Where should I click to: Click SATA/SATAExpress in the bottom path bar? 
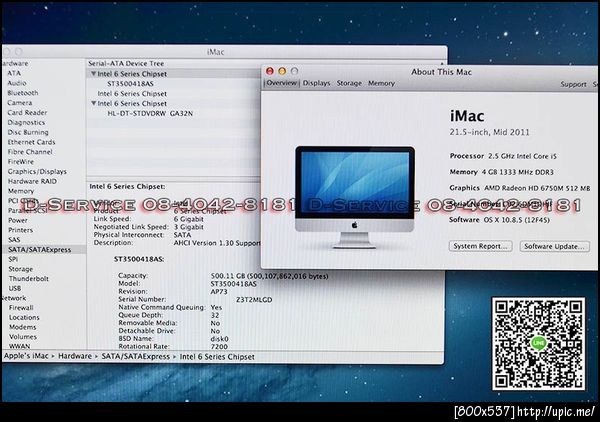tap(135, 356)
